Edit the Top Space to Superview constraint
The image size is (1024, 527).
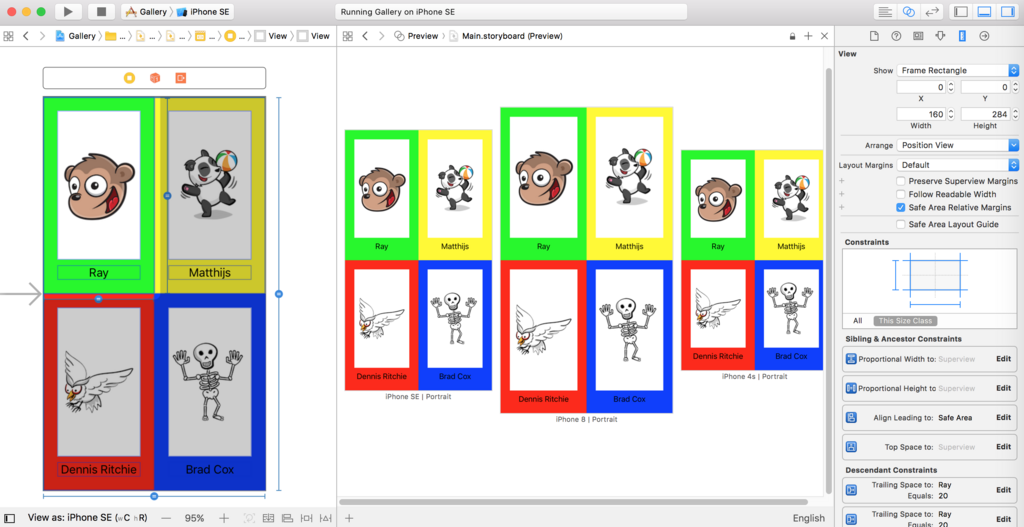point(1003,447)
